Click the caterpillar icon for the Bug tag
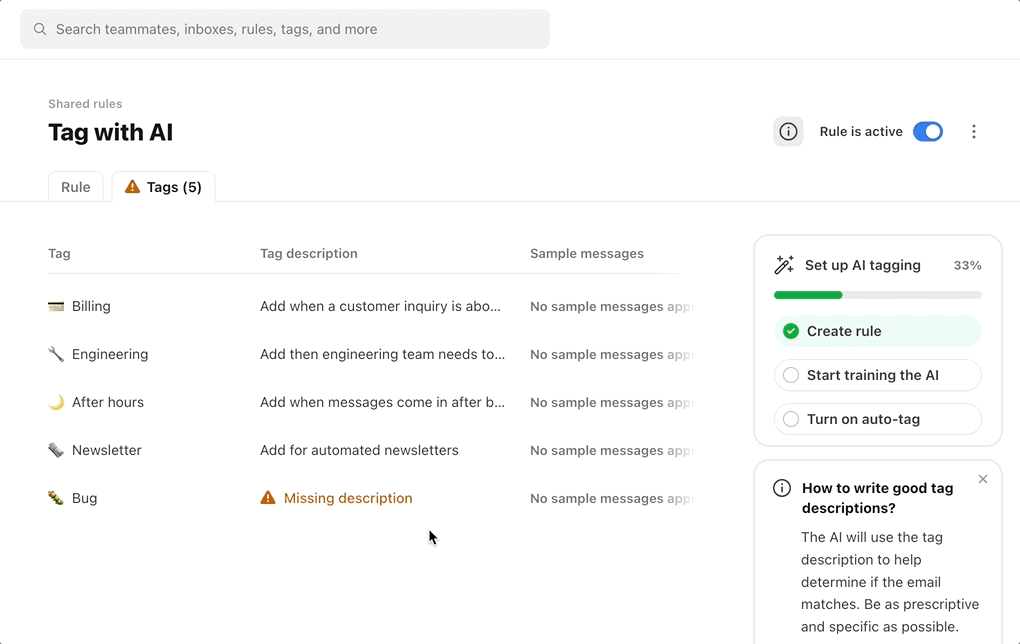Image resolution: width=1020 pixels, height=644 pixels. coord(56,498)
